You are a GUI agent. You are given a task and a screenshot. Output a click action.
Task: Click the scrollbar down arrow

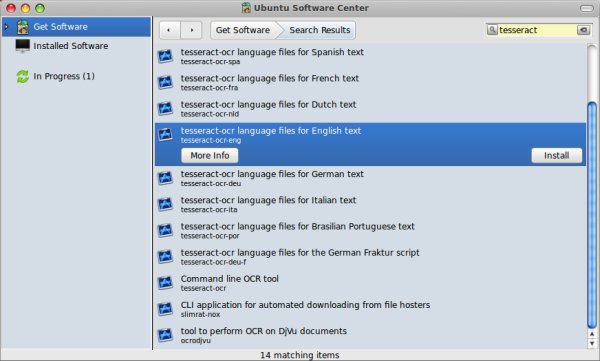point(592,343)
